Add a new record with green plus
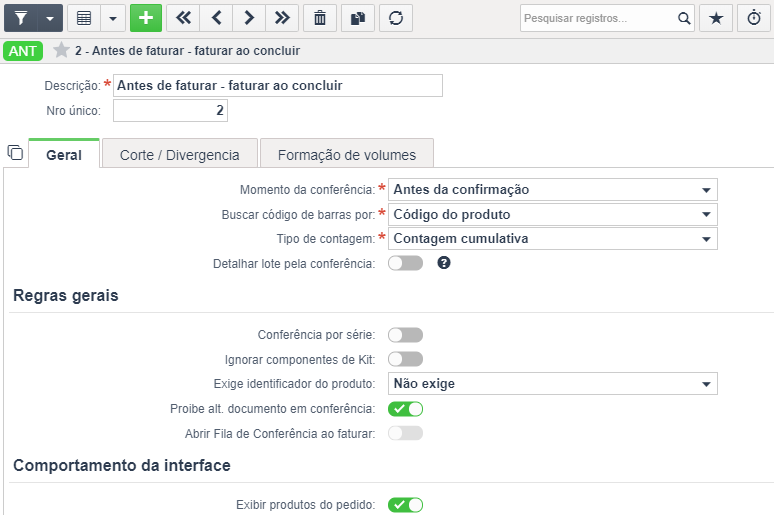 tap(146, 18)
